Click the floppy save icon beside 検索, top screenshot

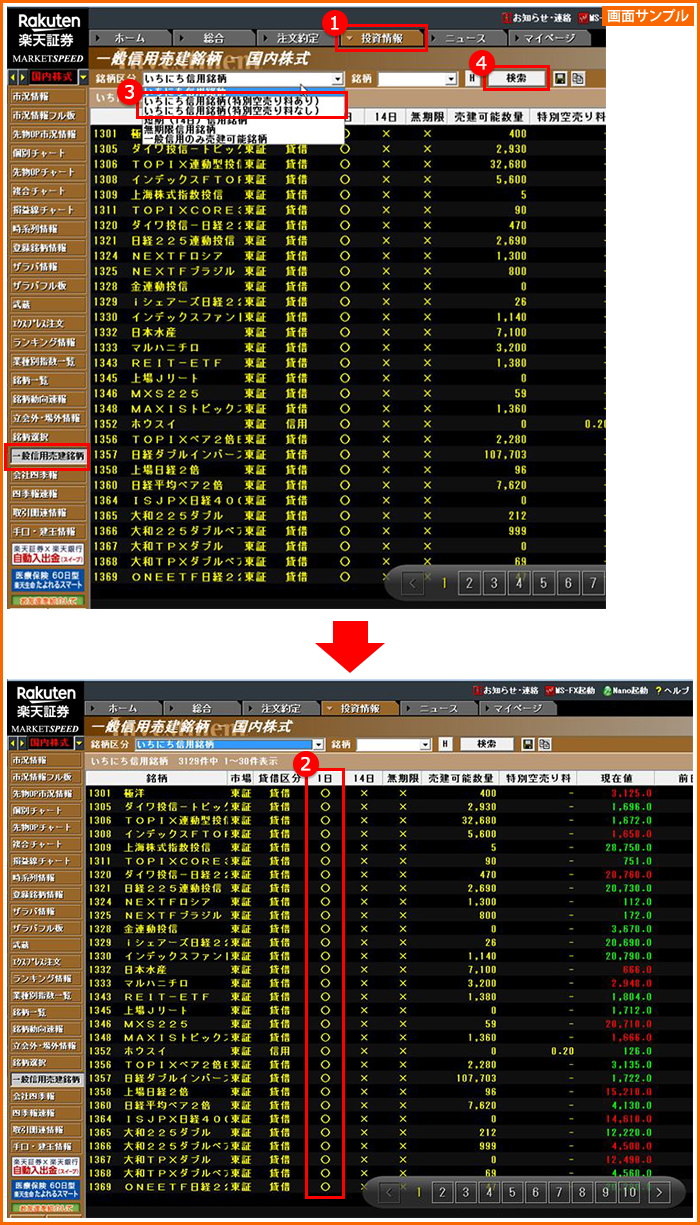coord(561,78)
